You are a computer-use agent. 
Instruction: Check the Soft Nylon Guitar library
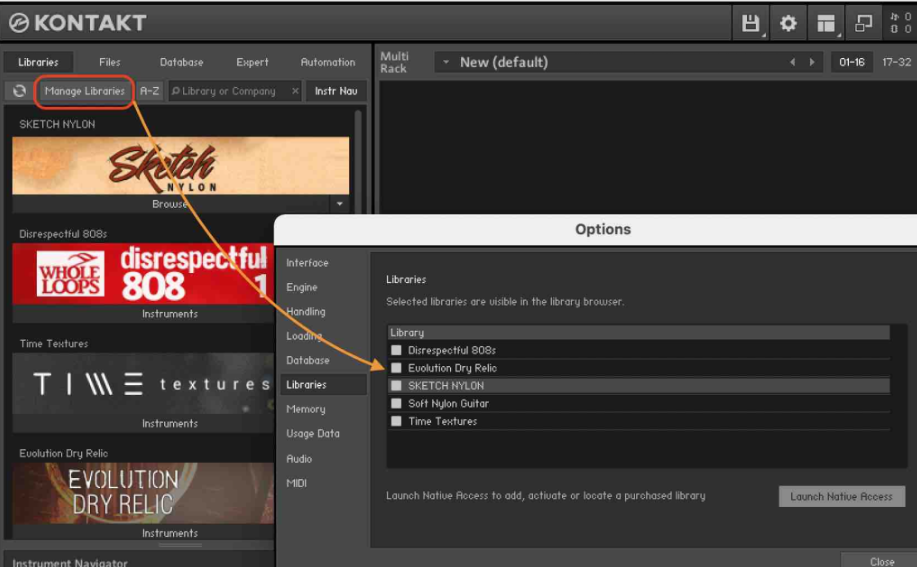tap(396, 404)
